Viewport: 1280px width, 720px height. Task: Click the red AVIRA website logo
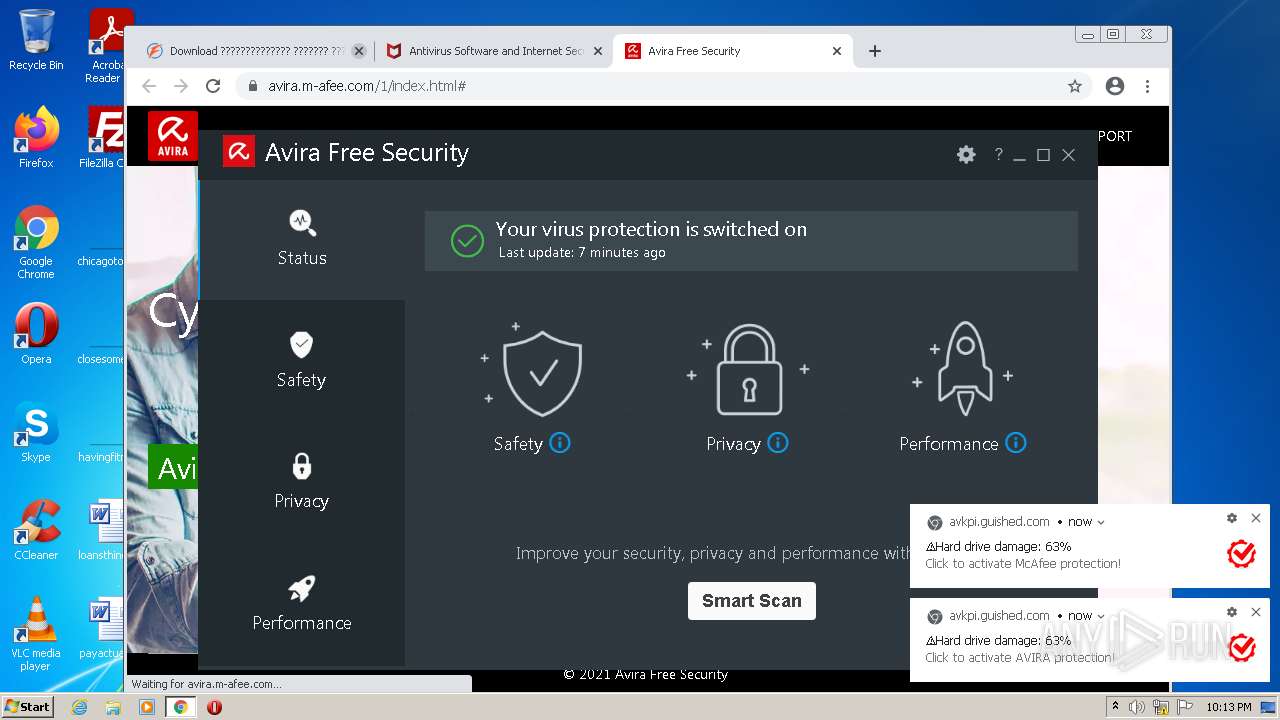pos(173,135)
